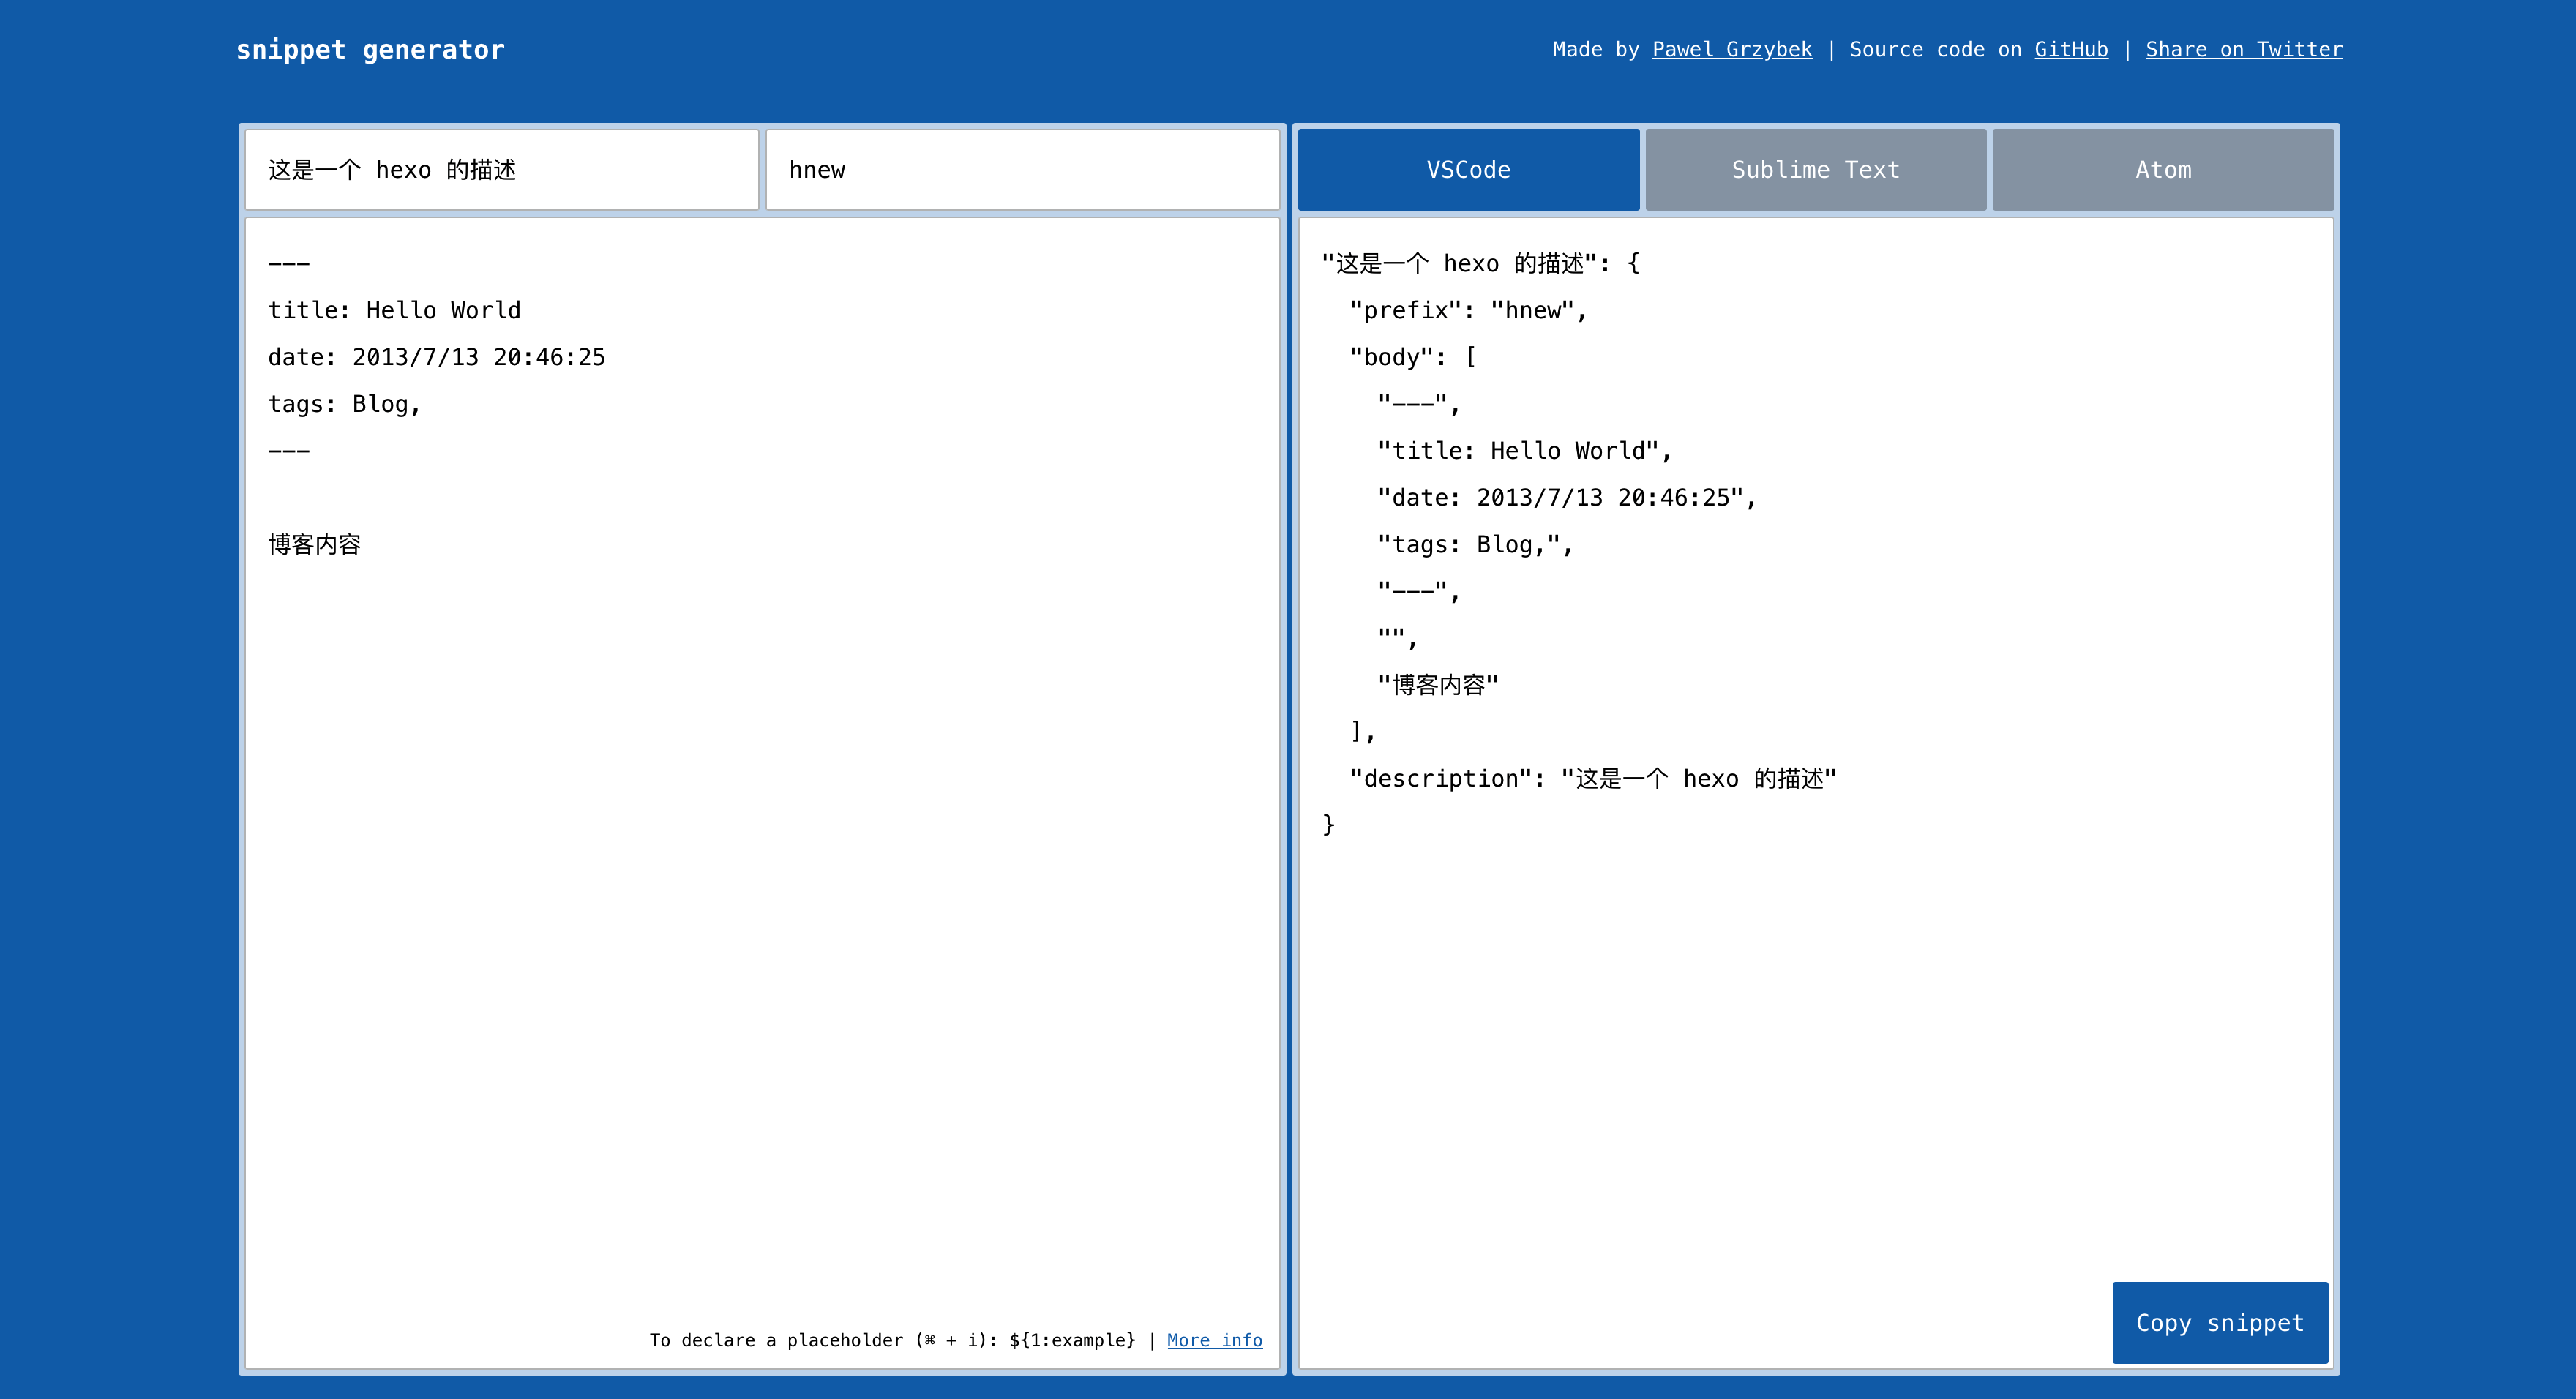The width and height of the screenshot is (2576, 1399).
Task: Click the 'tags: Blog,' line in editor
Action: 344,404
